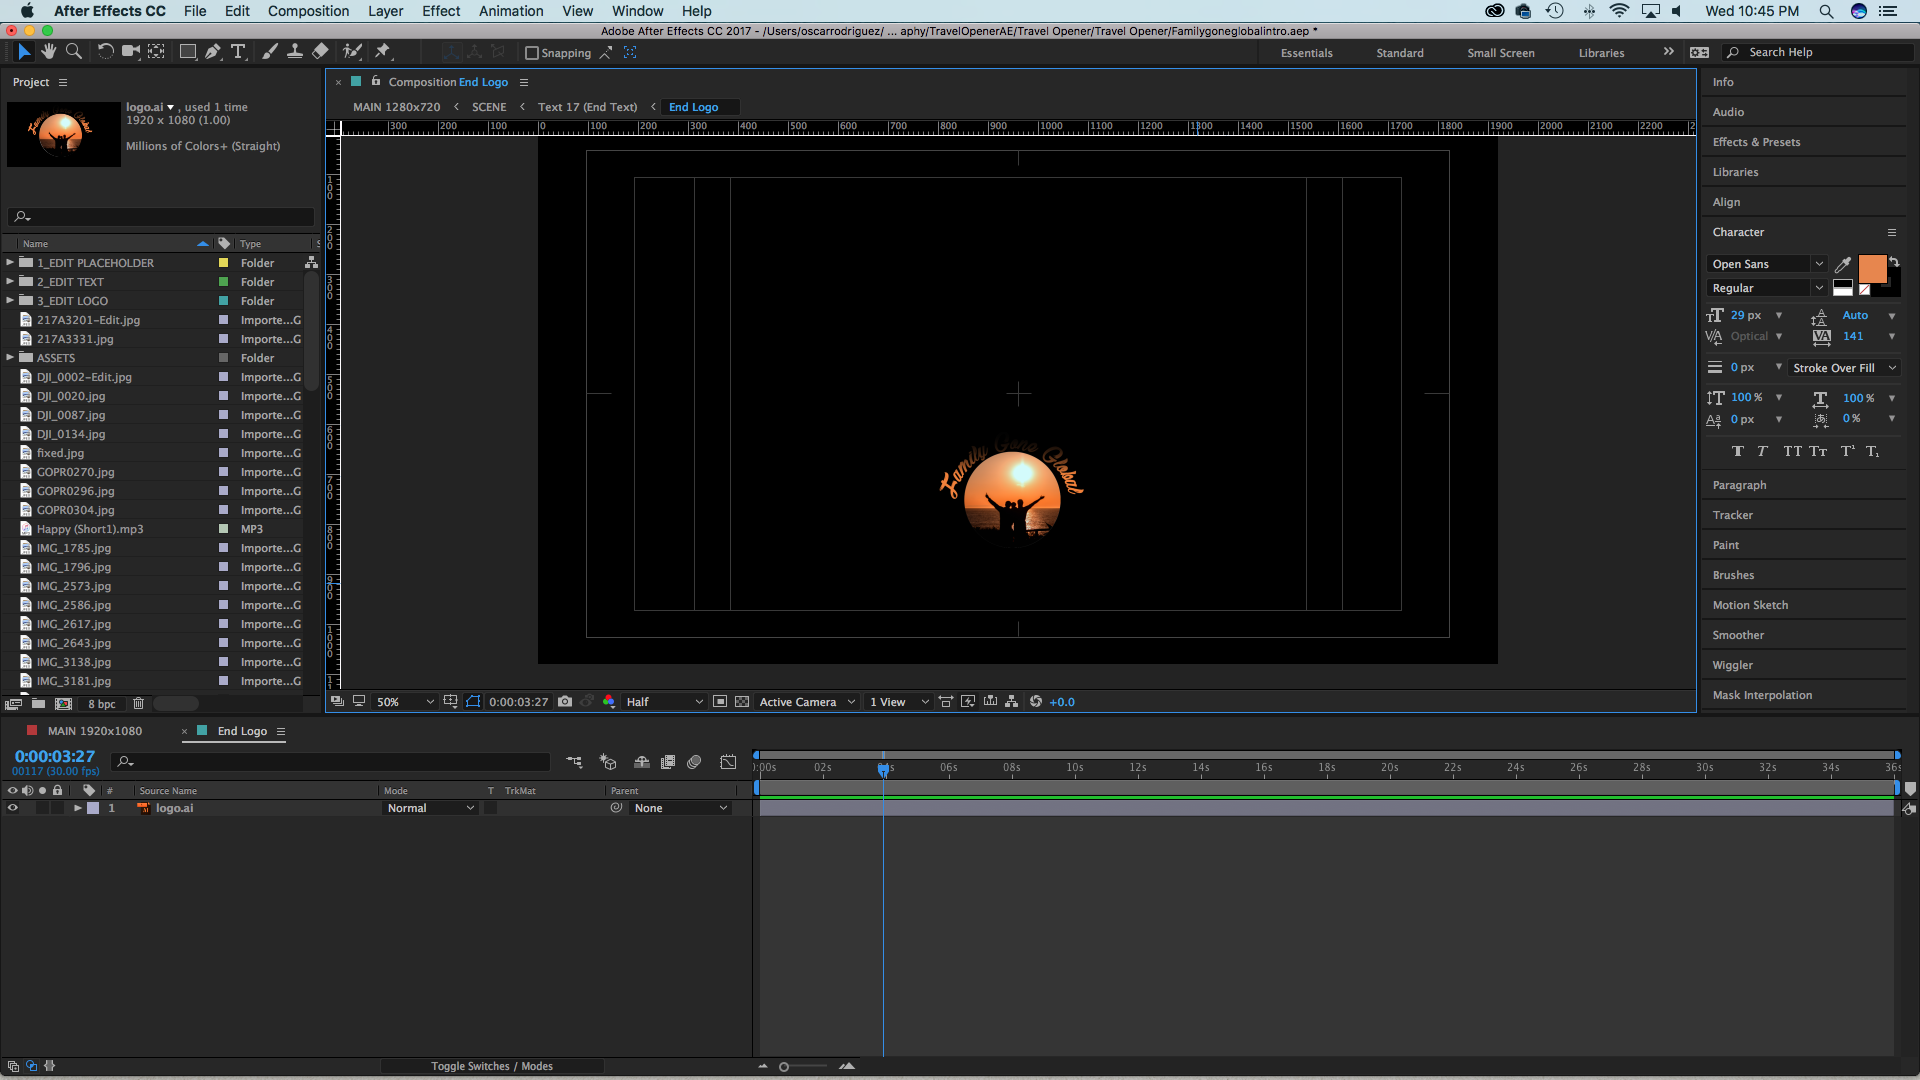
Task: Drag timeline marker at 3 seconds
Action: click(884, 767)
